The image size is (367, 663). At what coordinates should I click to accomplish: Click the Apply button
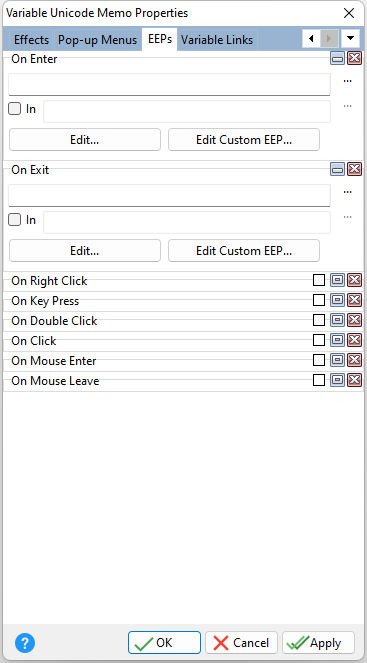tap(318, 643)
